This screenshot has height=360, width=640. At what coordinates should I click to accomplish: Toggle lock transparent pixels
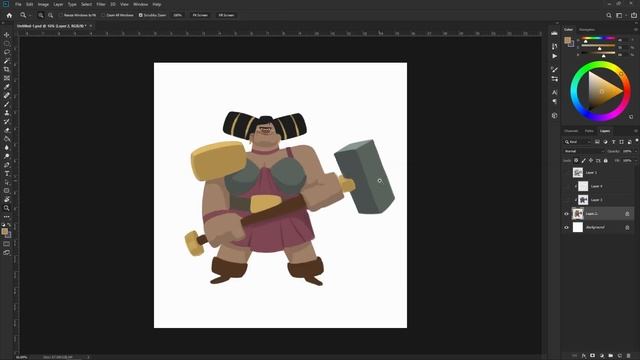click(x=576, y=161)
